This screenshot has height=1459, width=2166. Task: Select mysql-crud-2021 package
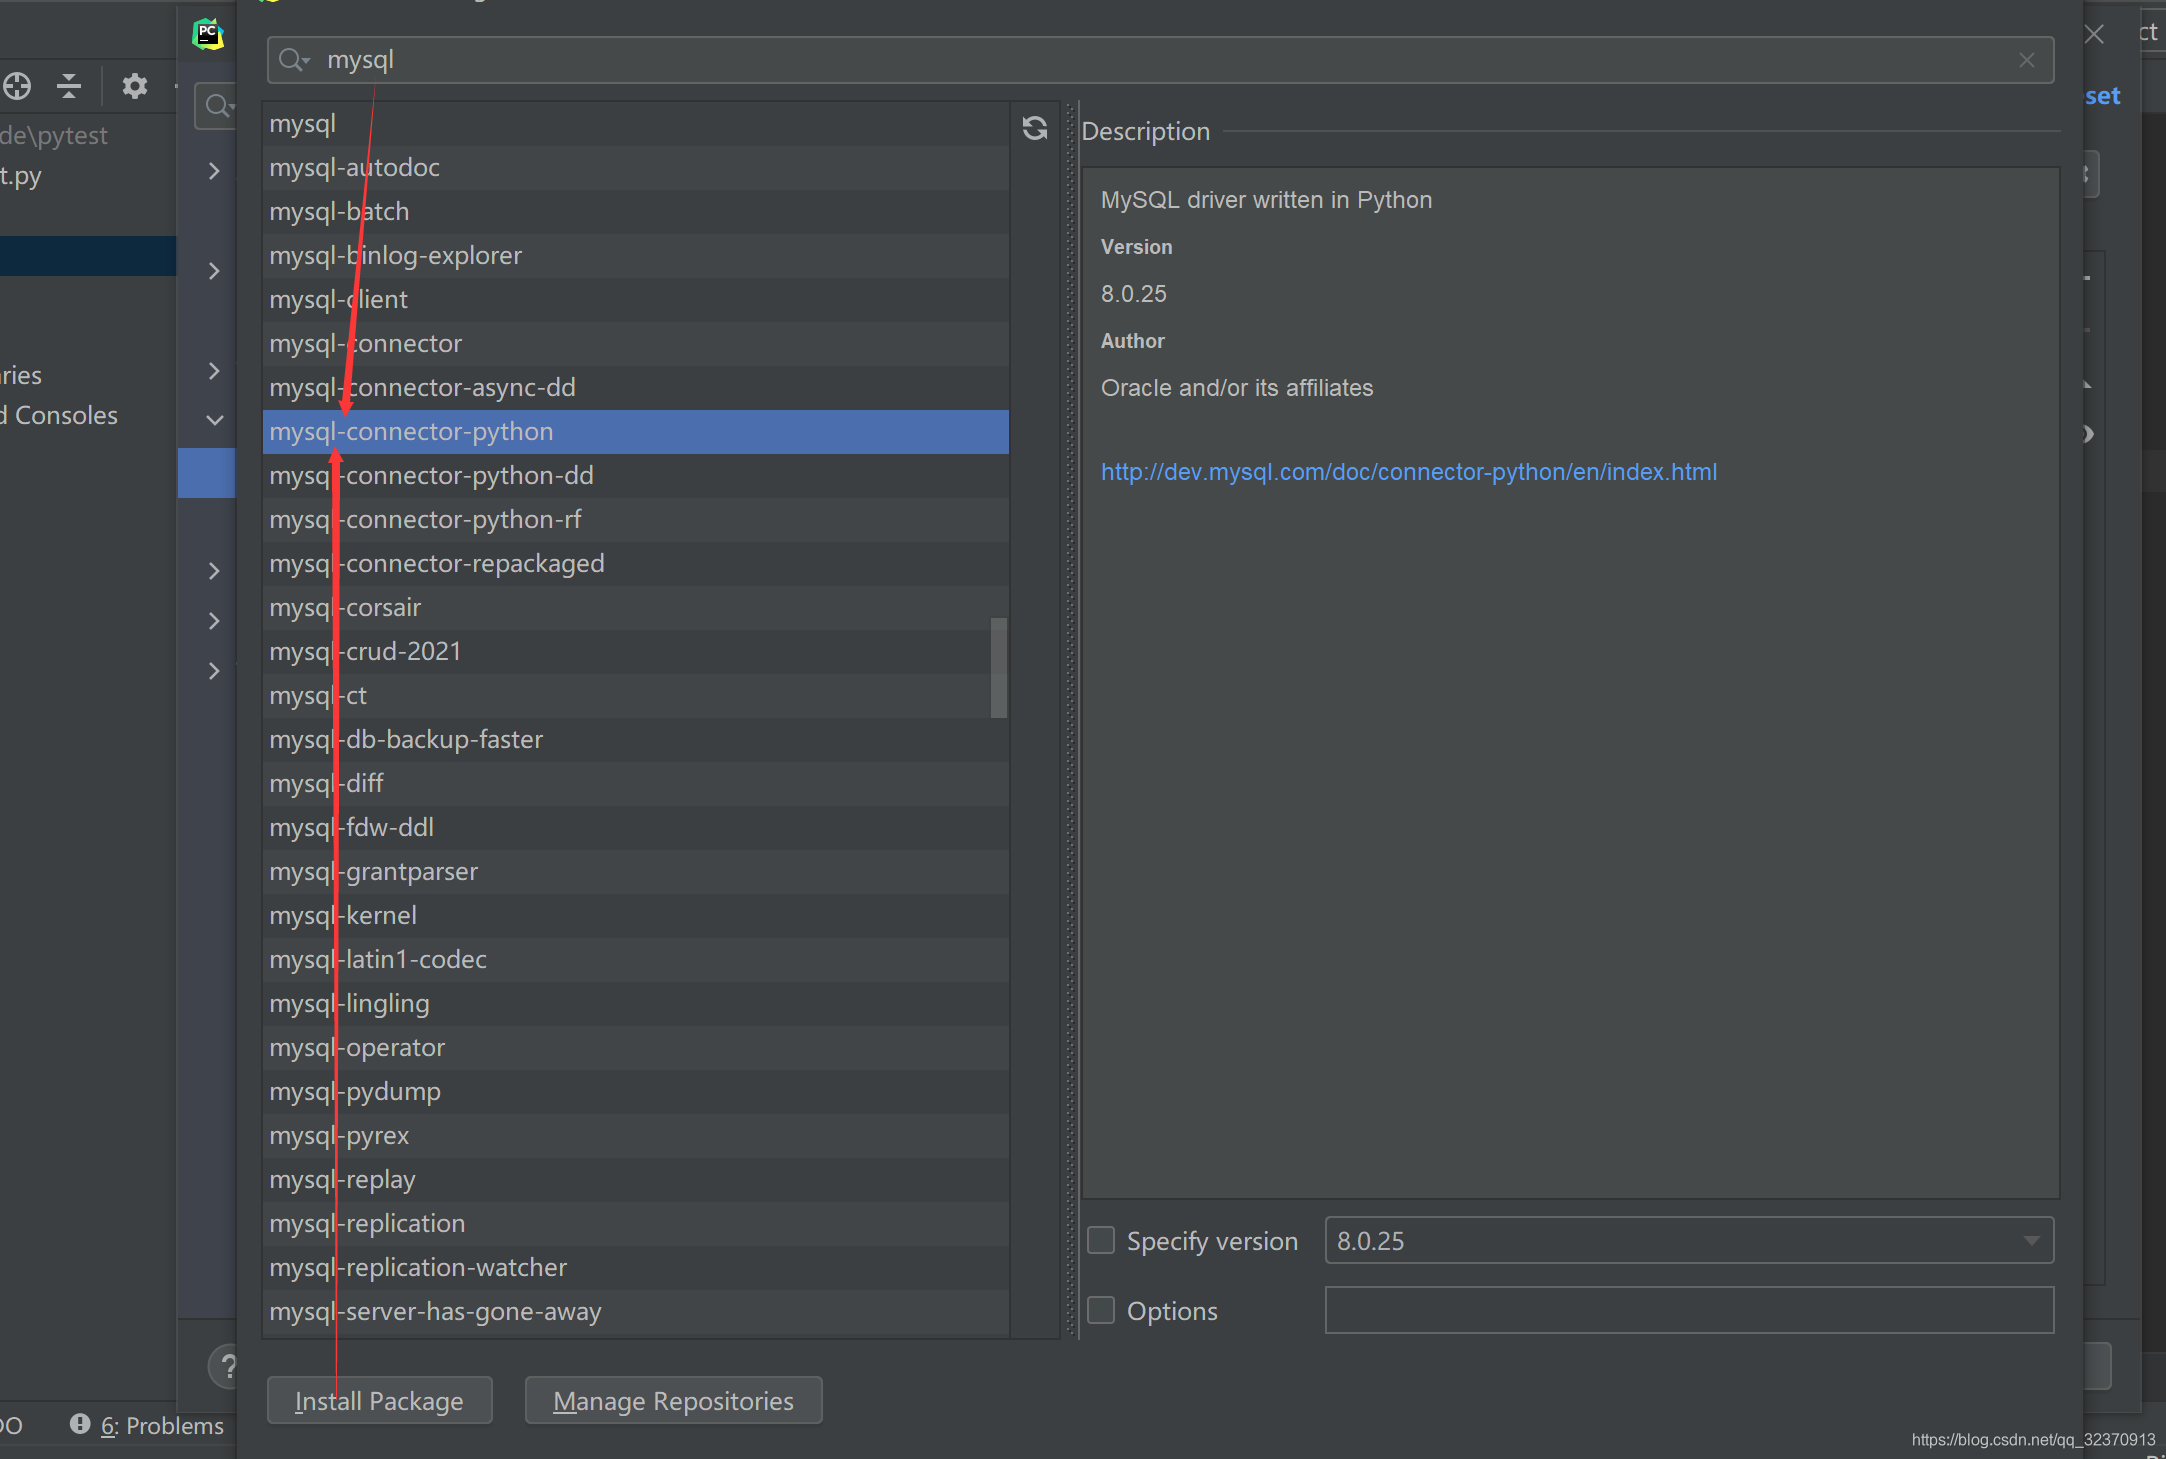636,652
